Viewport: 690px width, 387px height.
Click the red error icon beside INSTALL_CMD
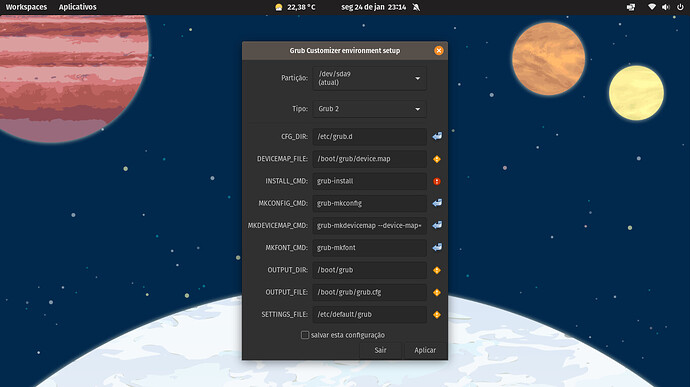coord(437,181)
